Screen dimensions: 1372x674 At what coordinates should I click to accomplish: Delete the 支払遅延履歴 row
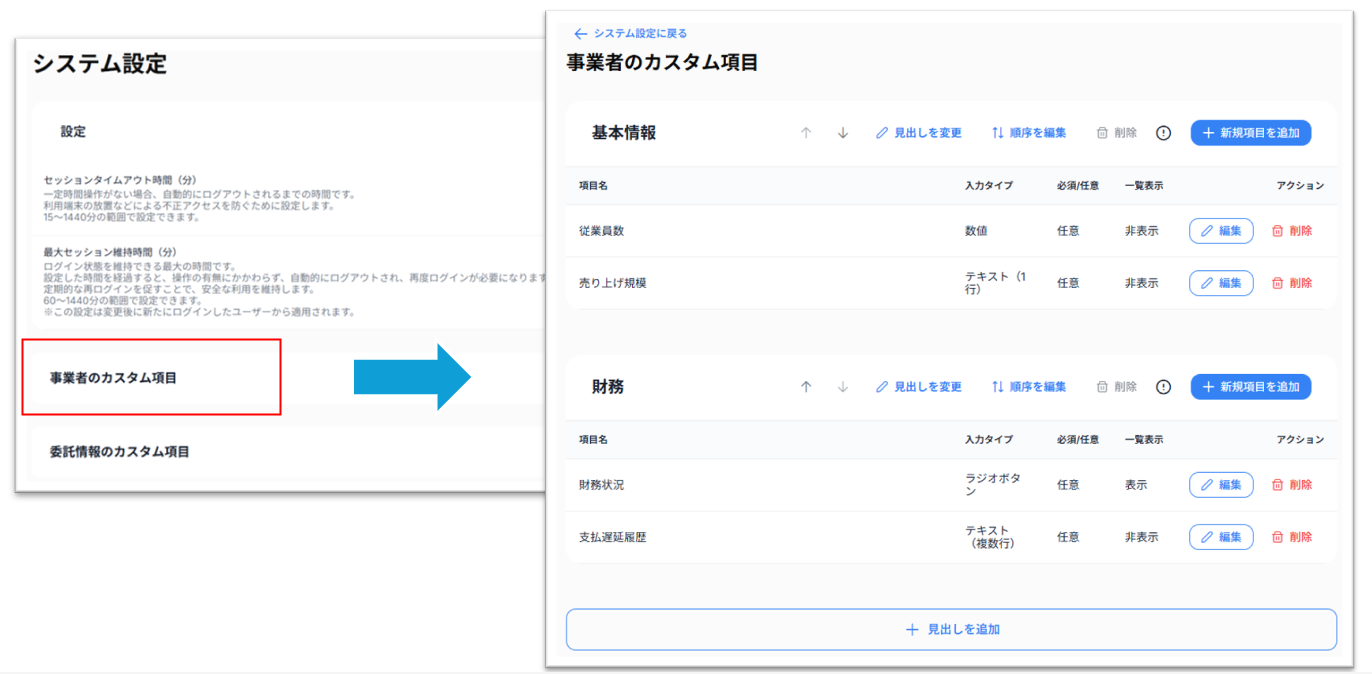pyautogui.click(x=1291, y=537)
